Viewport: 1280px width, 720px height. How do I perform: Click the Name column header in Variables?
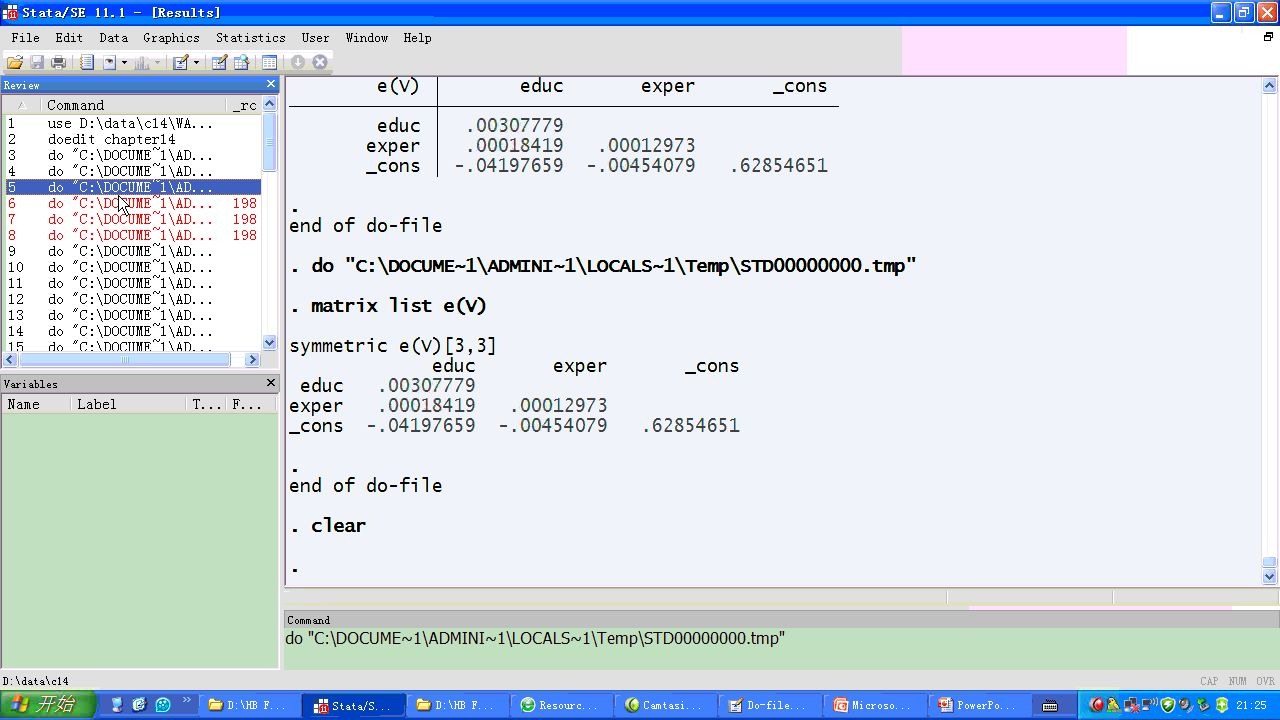37,404
